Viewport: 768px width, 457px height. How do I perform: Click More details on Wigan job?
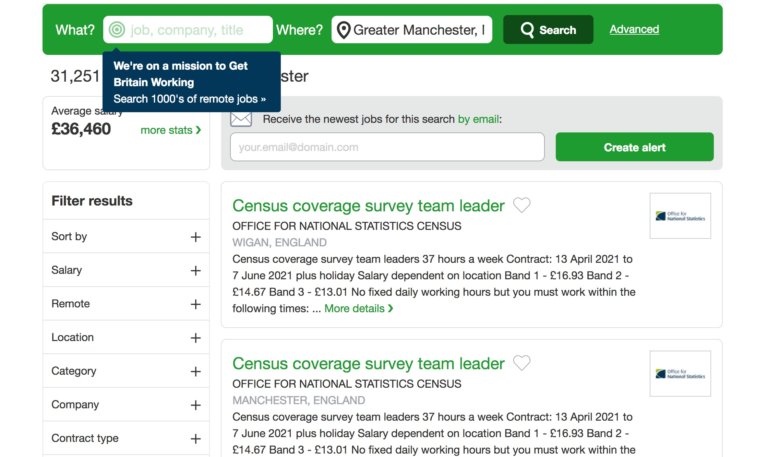(x=359, y=309)
